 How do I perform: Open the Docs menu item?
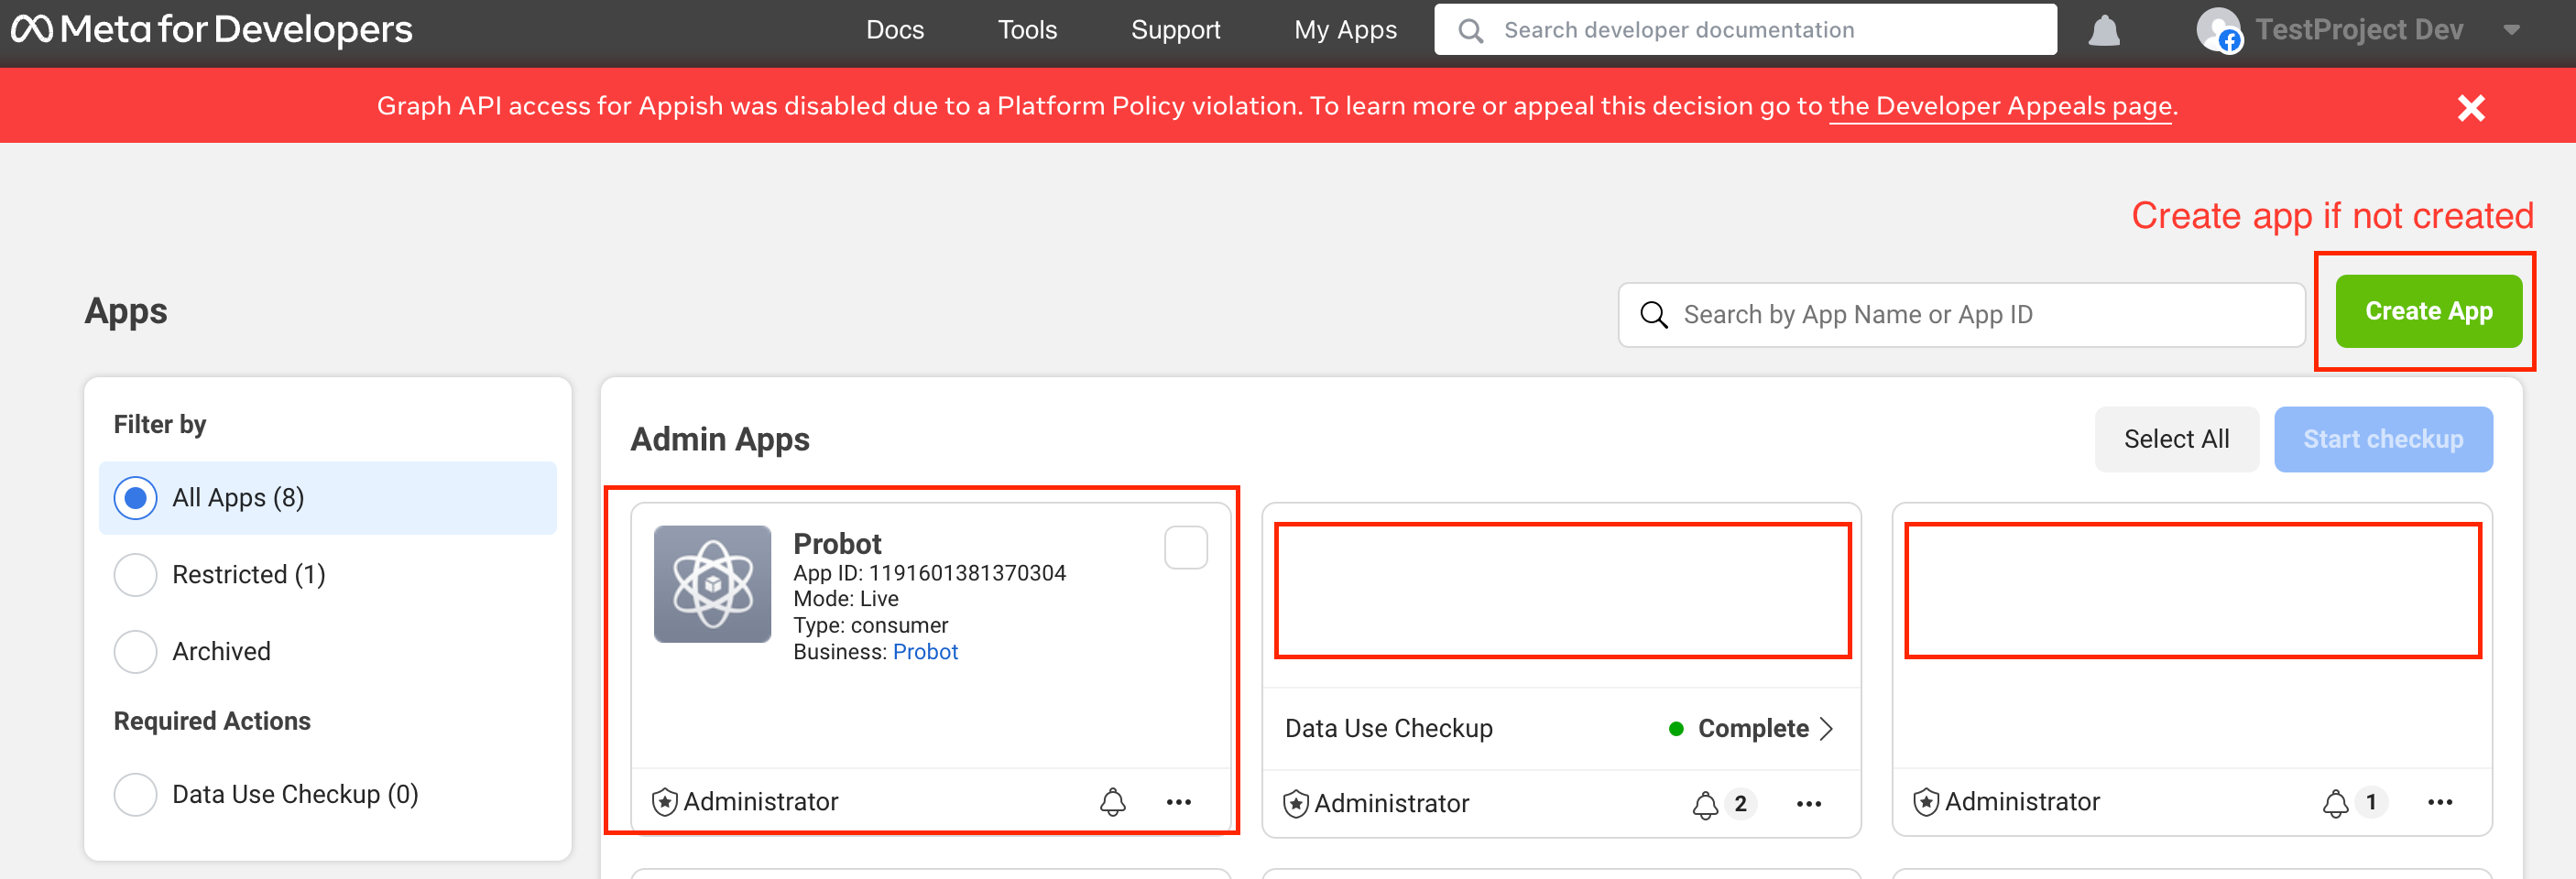coord(895,30)
